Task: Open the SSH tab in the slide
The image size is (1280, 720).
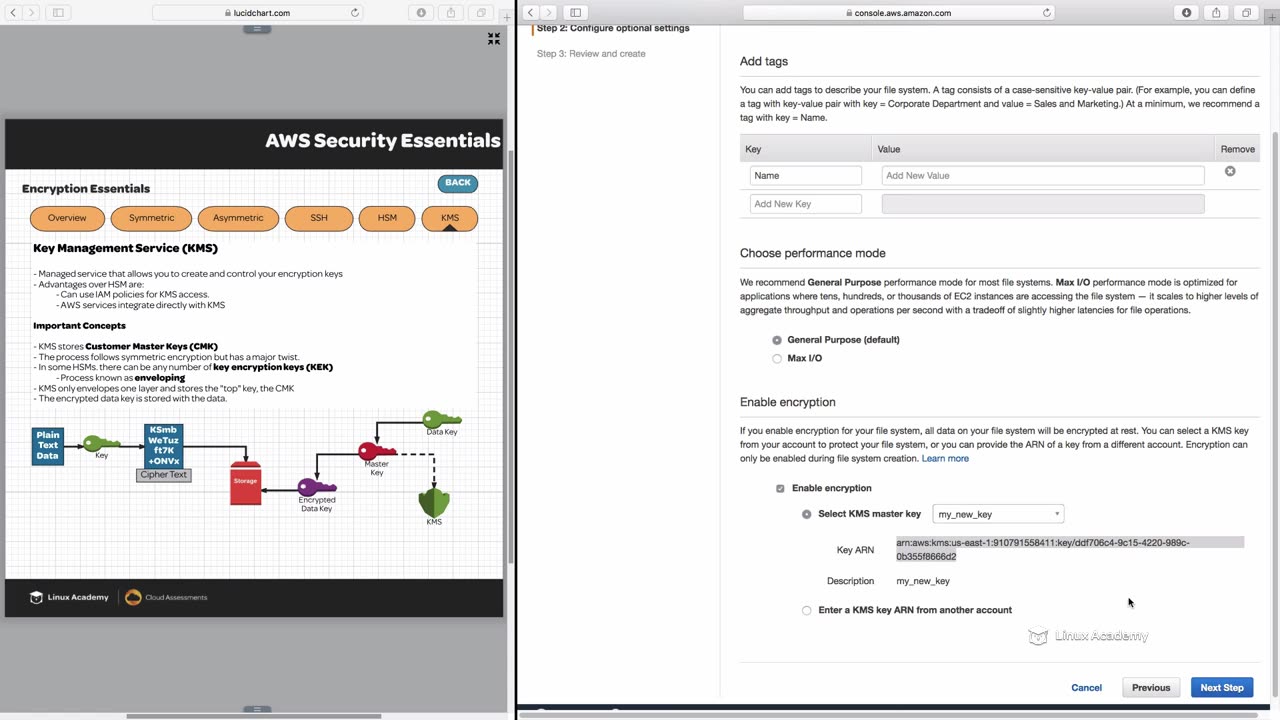Action: click(319, 218)
